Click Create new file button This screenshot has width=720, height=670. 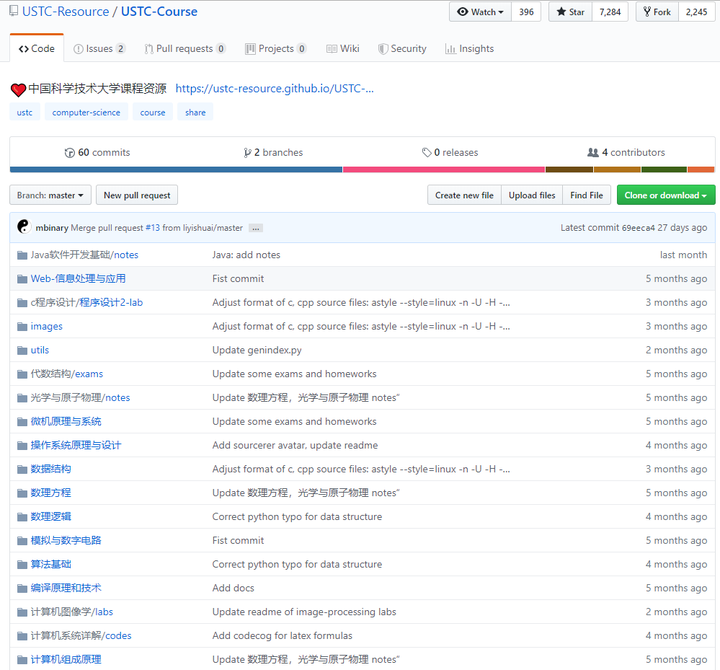pyautogui.click(x=464, y=195)
